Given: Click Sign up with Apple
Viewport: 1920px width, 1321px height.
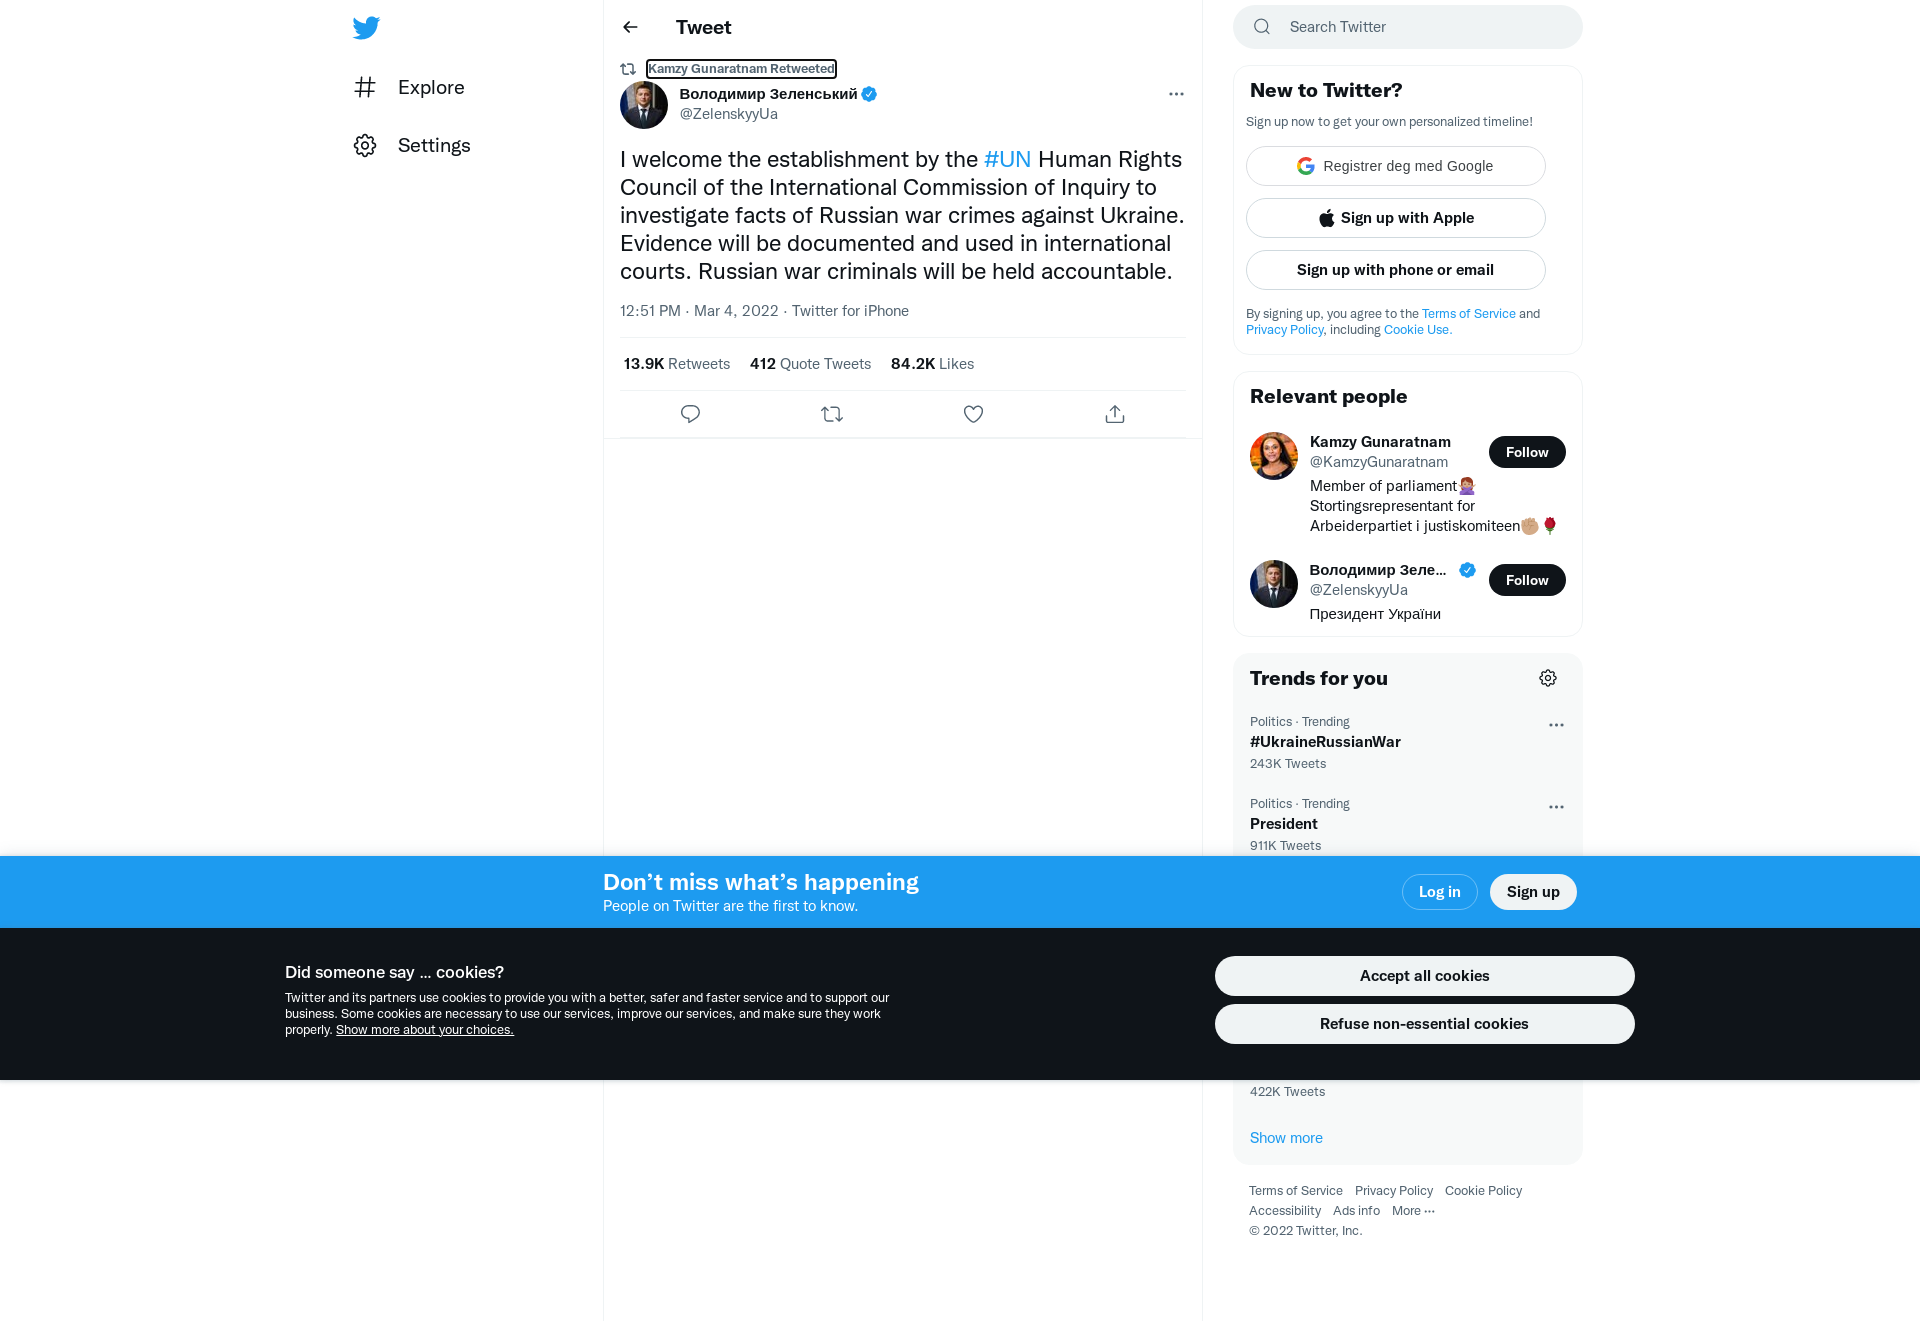Looking at the screenshot, I should click(1395, 218).
